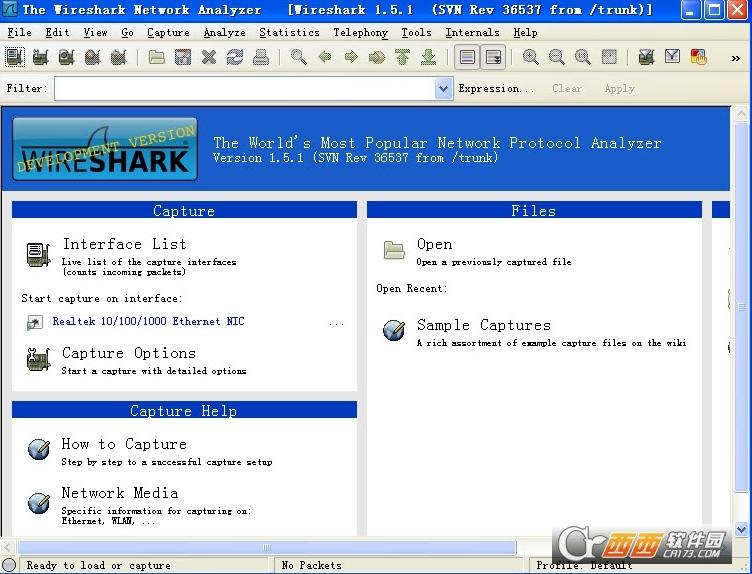Screen dimensions: 752x574
Task: Open the Statistics menu
Action: pos(289,32)
